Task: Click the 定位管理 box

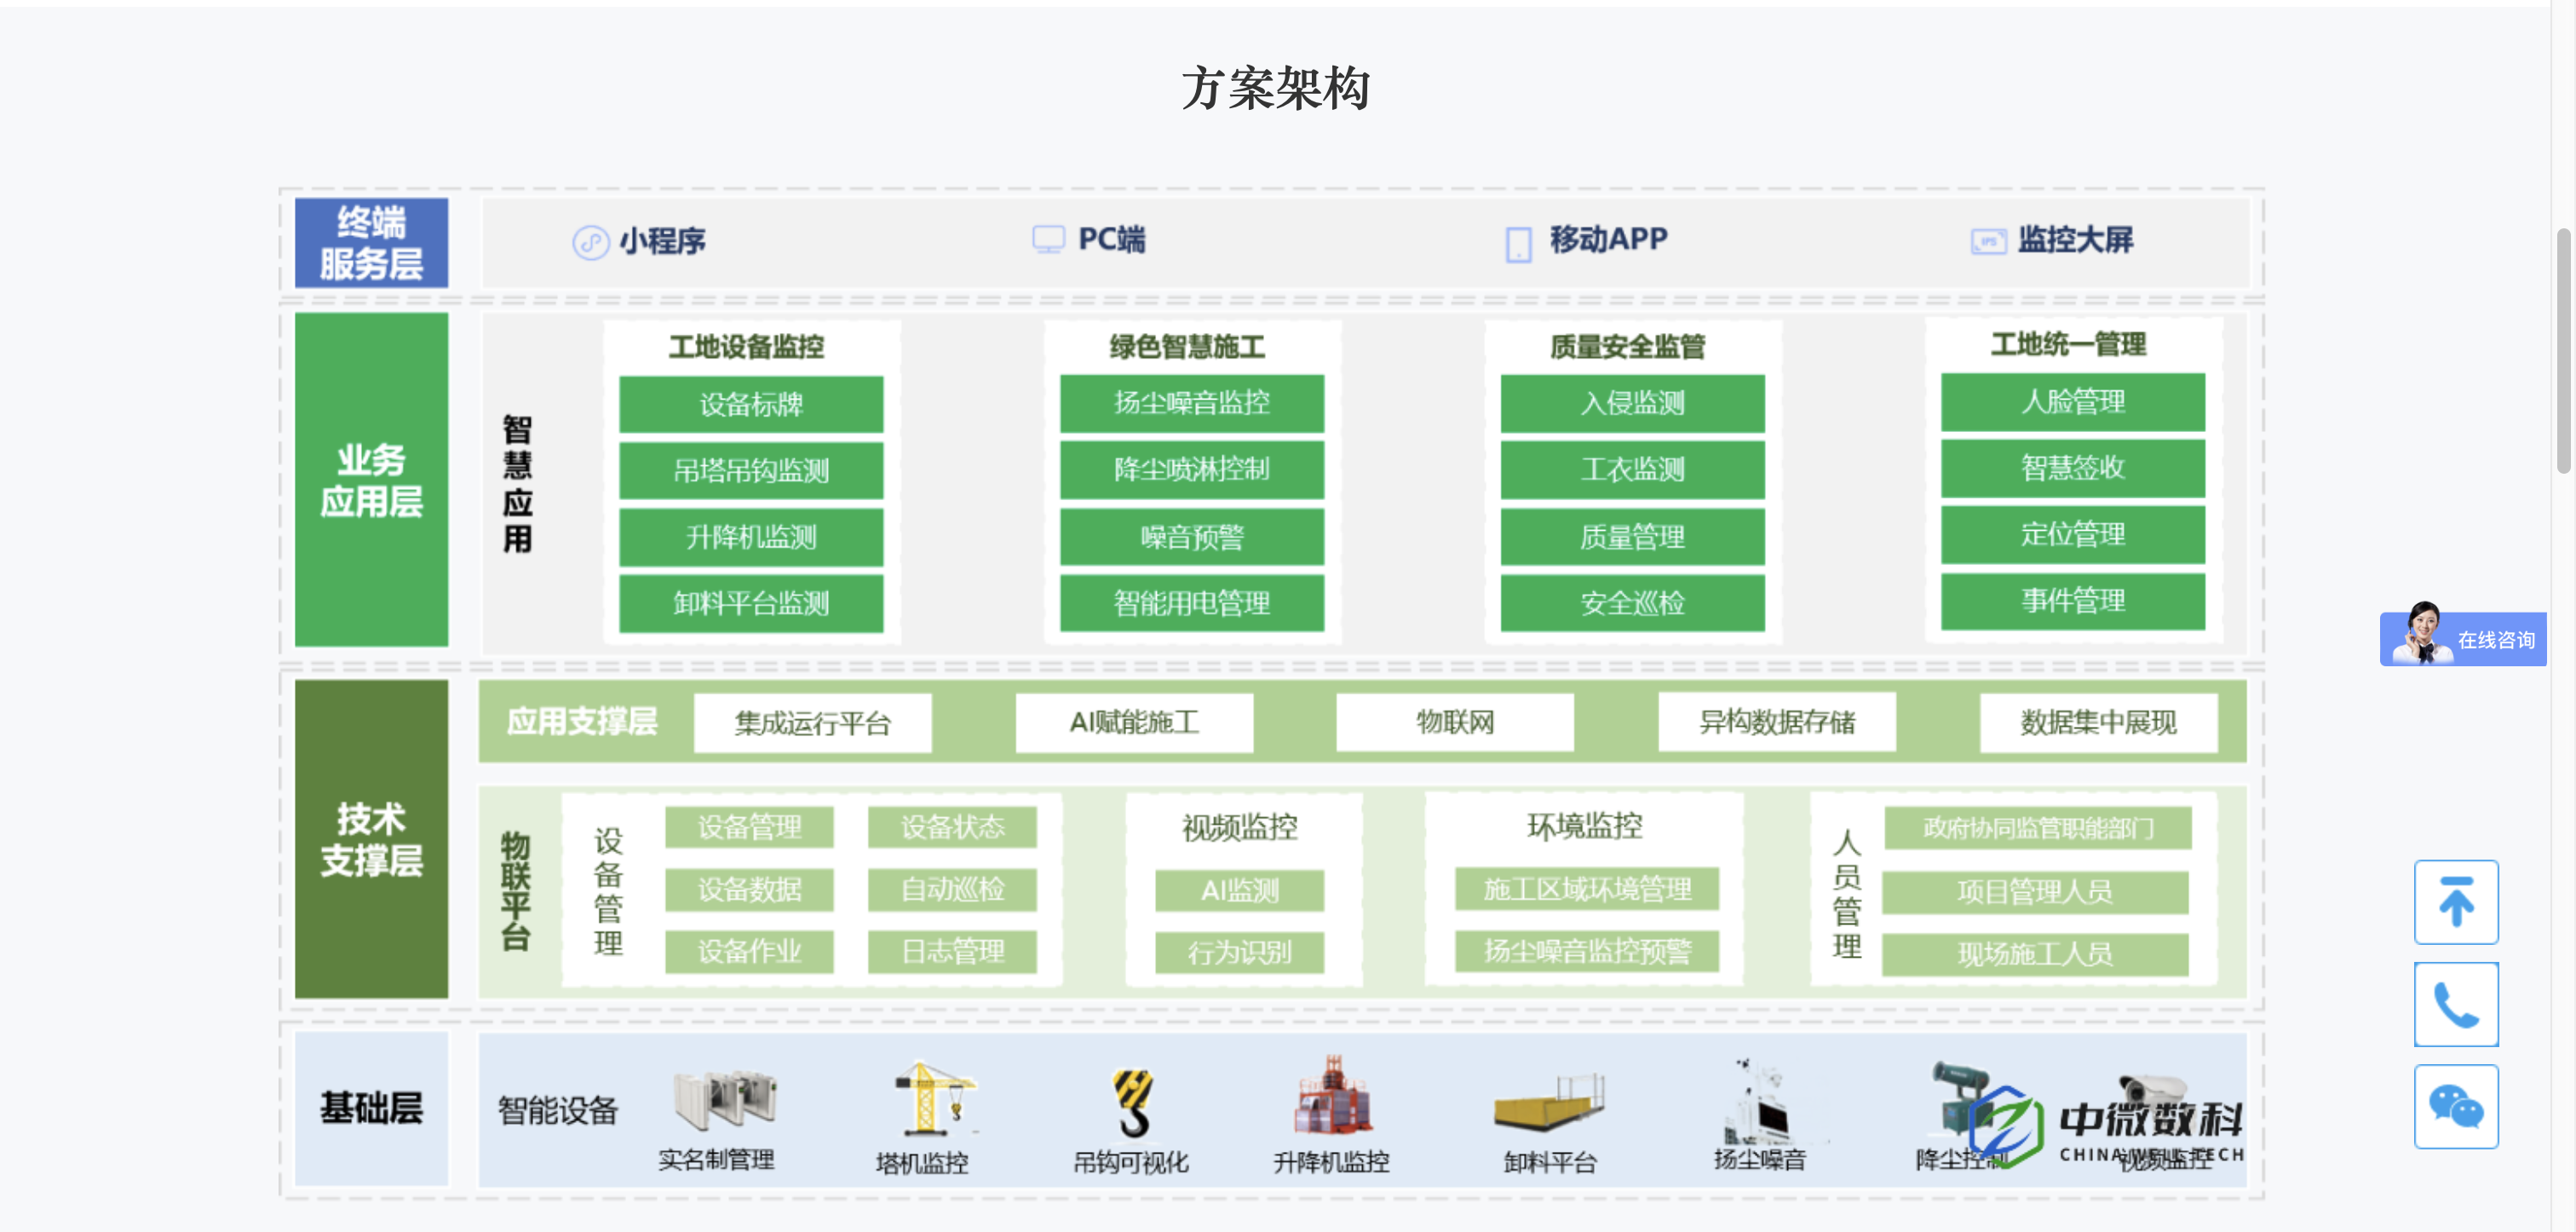Action: (x=2073, y=534)
